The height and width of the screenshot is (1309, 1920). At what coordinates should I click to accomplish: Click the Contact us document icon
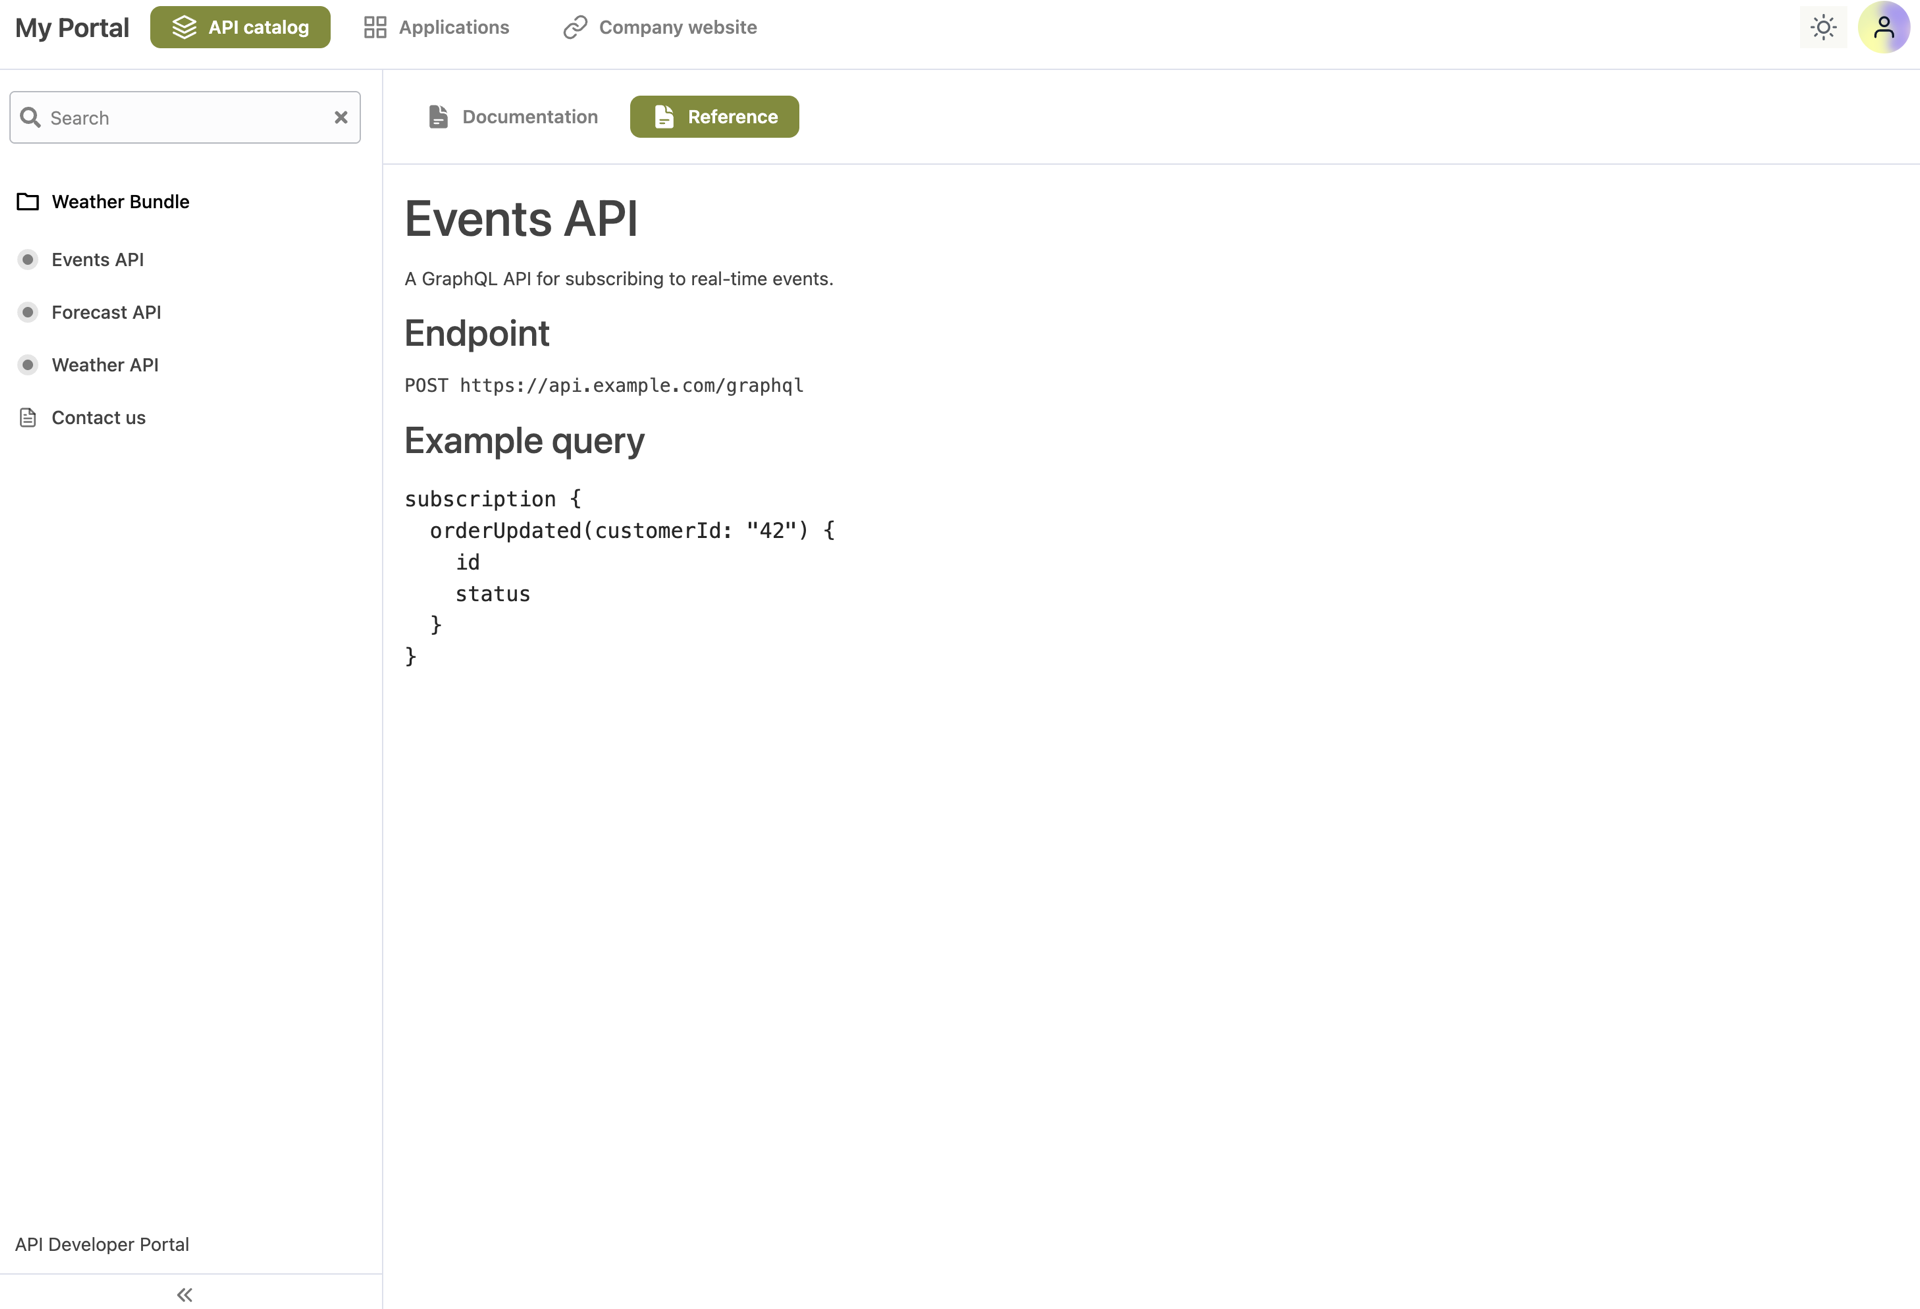[x=28, y=418]
